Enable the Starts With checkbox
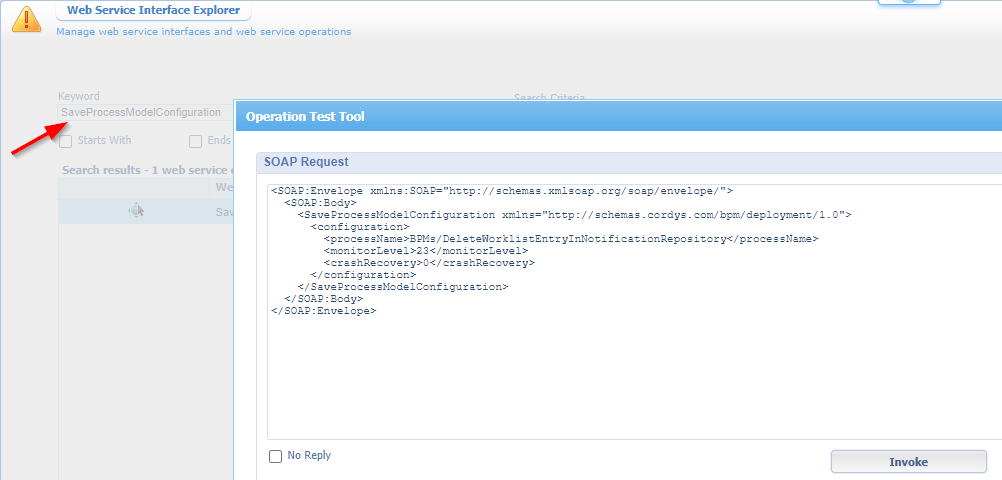Image resolution: width=1002 pixels, height=480 pixels. (66, 141)
